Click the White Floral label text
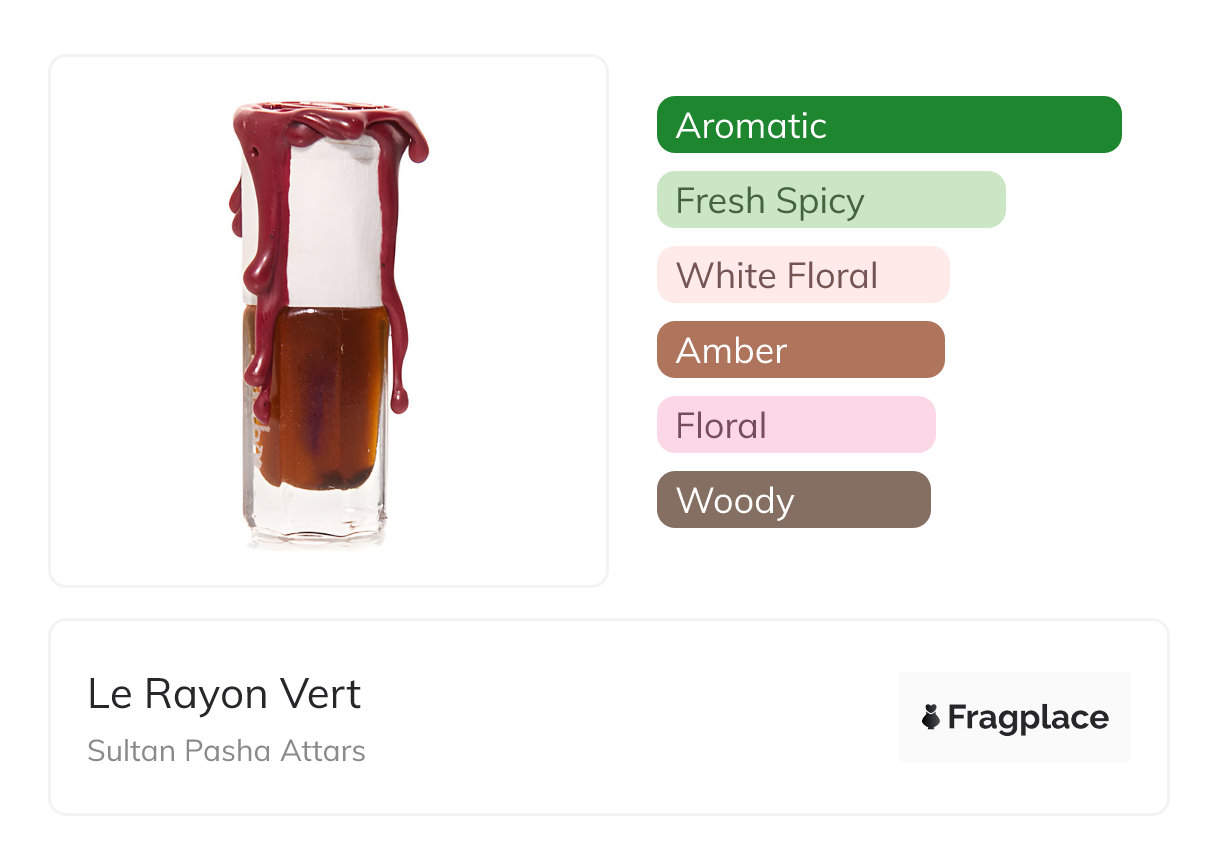 777,275
